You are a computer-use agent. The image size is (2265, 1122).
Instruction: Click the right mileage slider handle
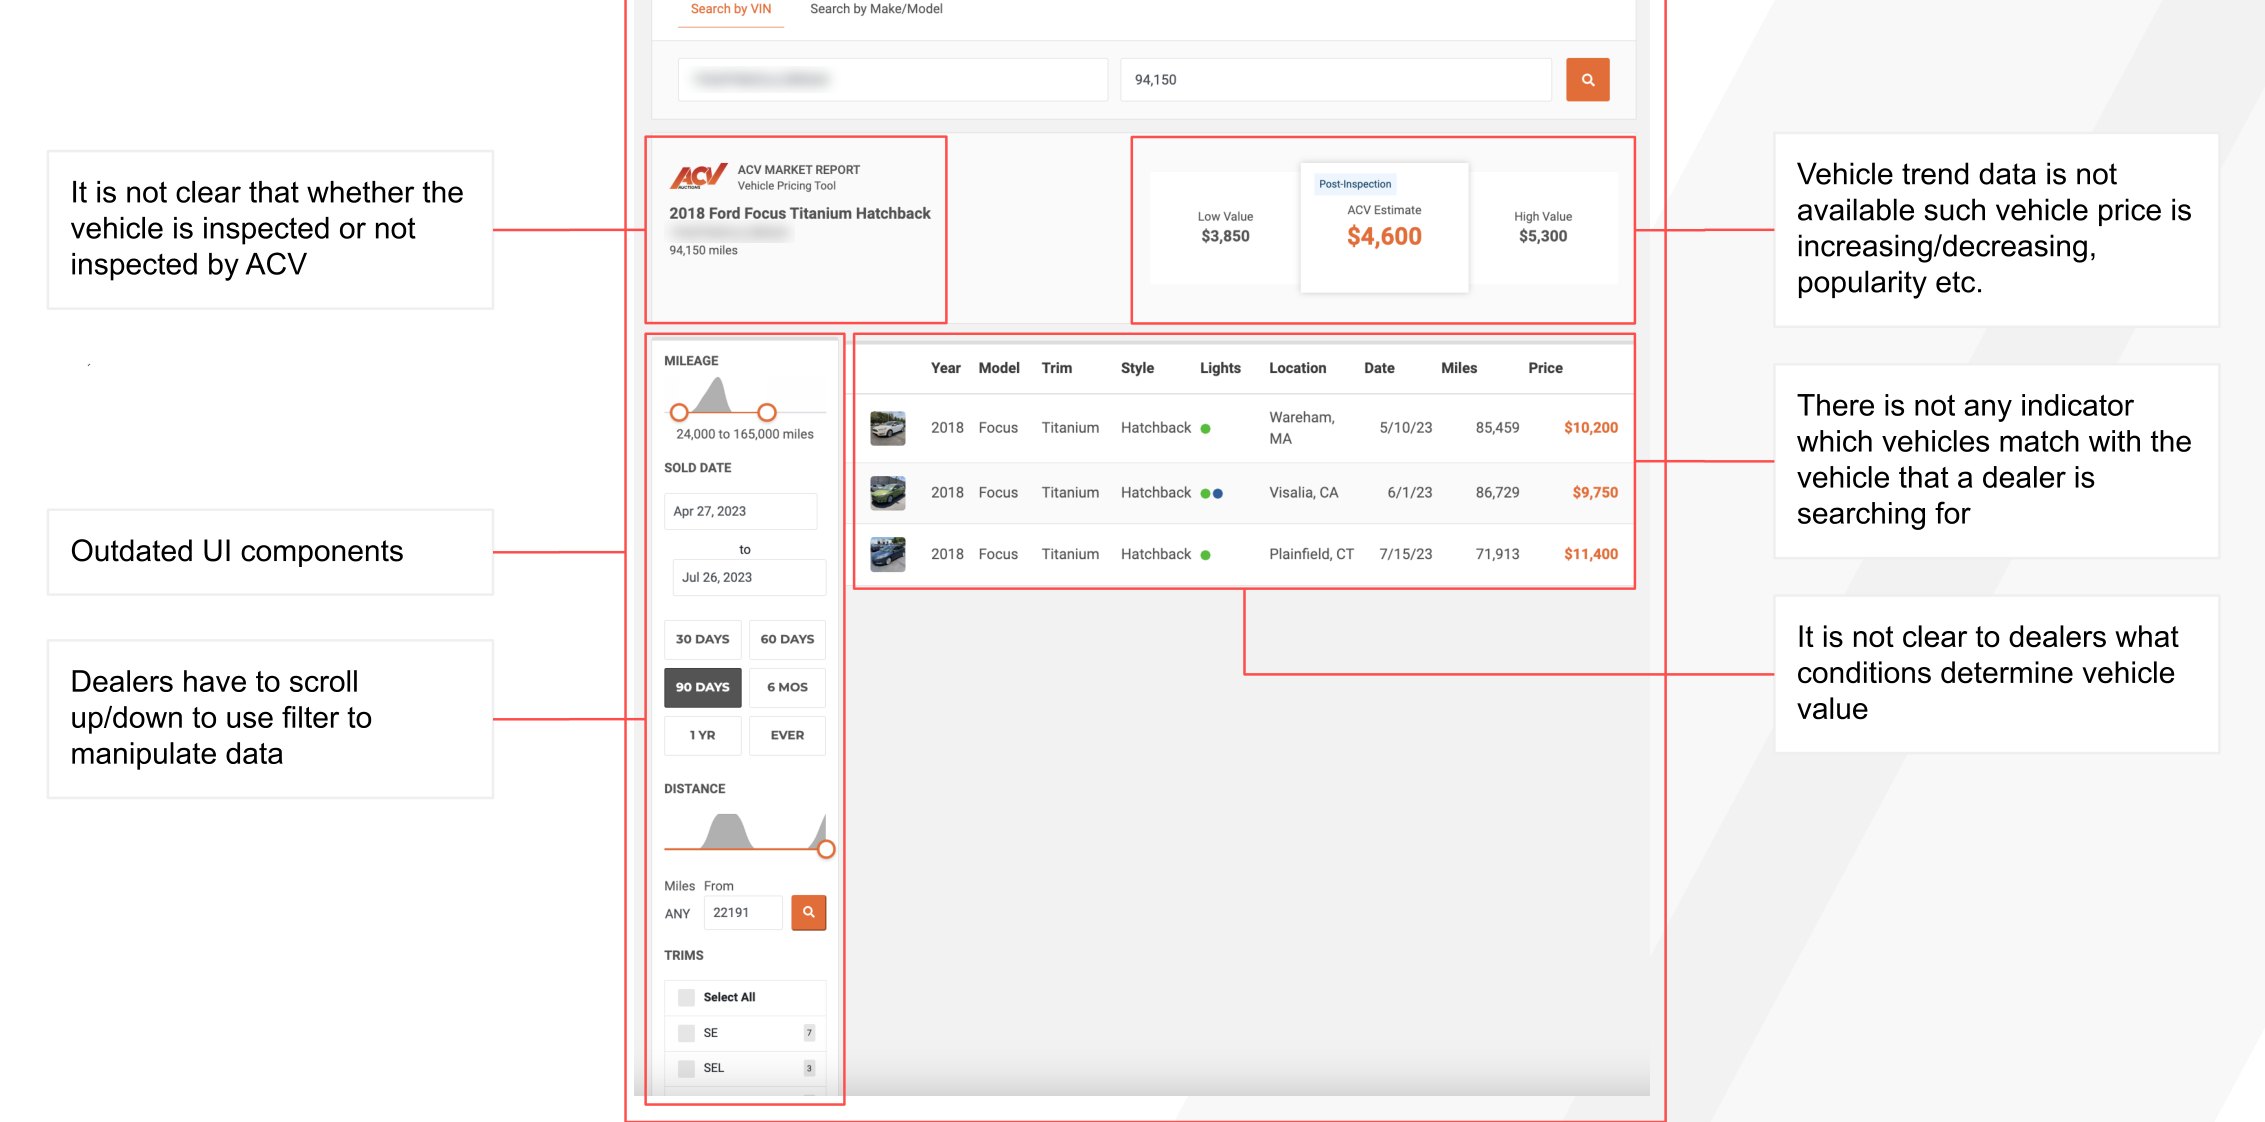pyautogui.click(x=766, y=412)
